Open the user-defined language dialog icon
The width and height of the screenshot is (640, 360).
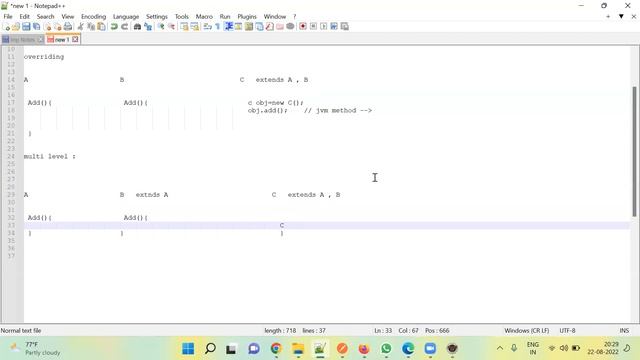click(x=238, y=27)
